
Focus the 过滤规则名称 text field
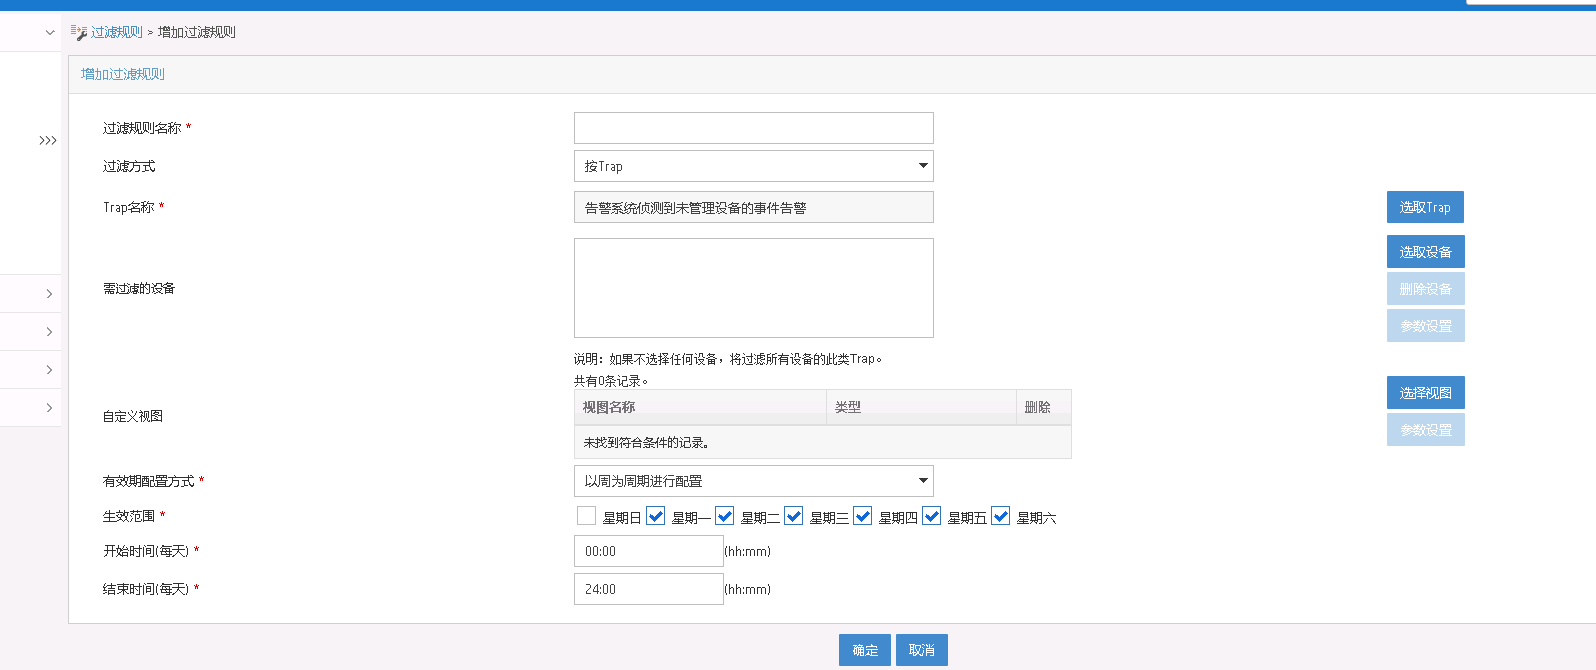[753, 128]
